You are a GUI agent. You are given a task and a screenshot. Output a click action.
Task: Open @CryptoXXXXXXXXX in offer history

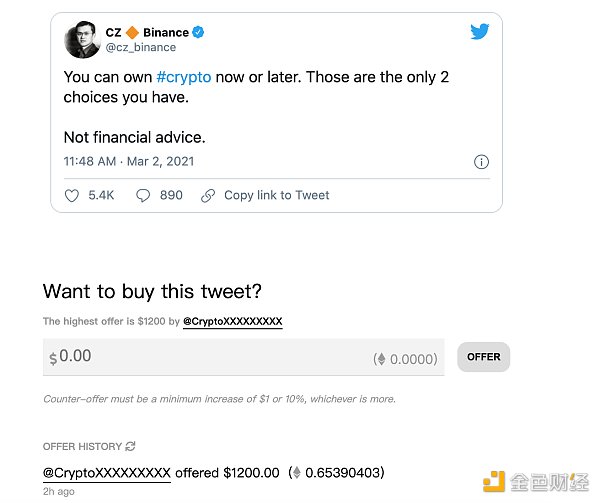tap(107, 473)
